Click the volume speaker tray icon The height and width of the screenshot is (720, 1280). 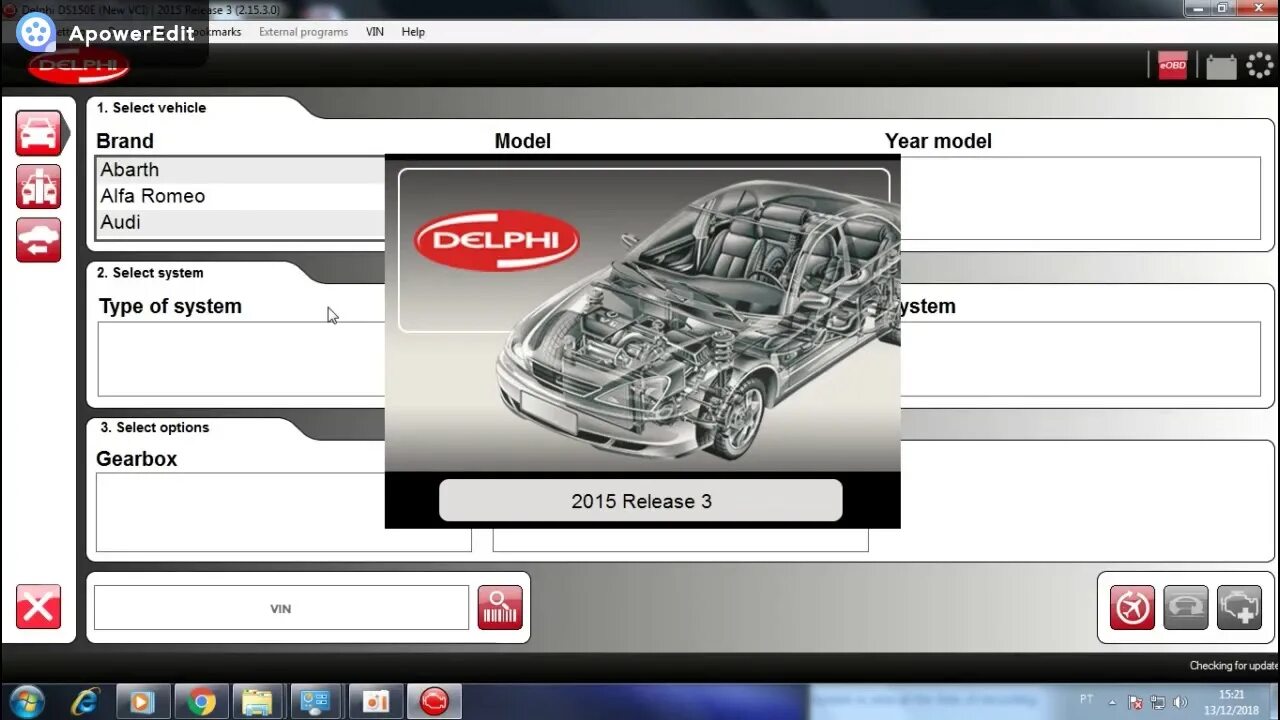1180,702
